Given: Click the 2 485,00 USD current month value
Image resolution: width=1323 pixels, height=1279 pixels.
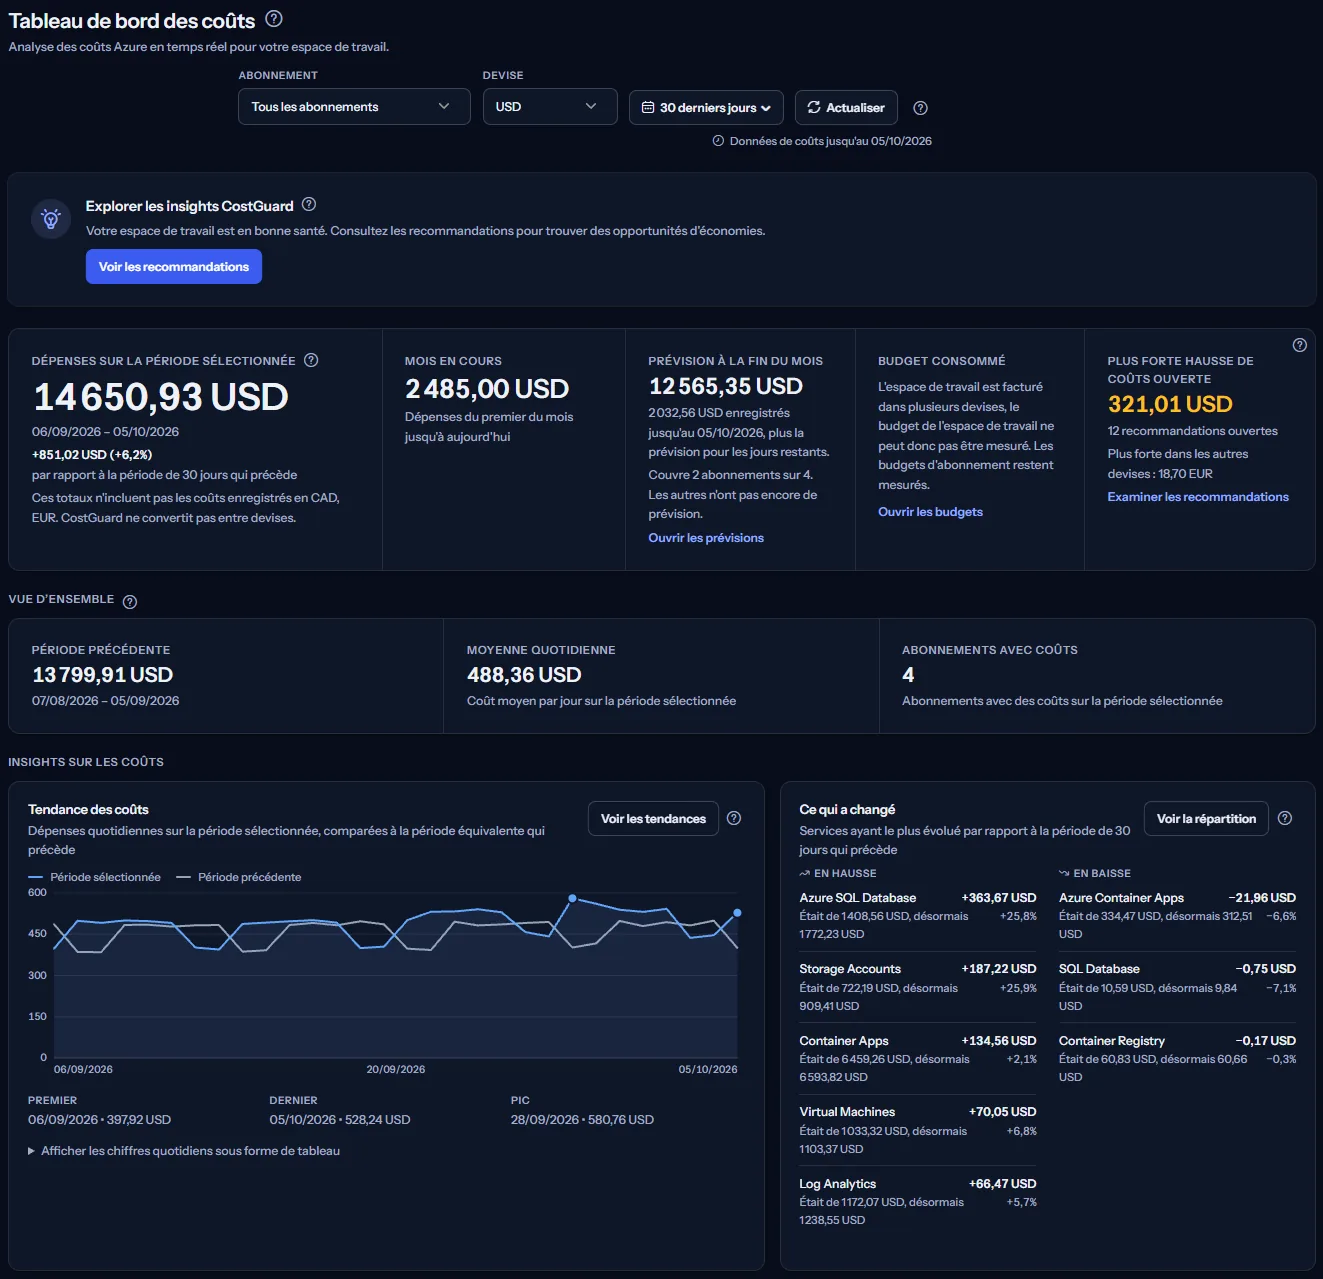Looking at the screenshot, I should point(487,389).
